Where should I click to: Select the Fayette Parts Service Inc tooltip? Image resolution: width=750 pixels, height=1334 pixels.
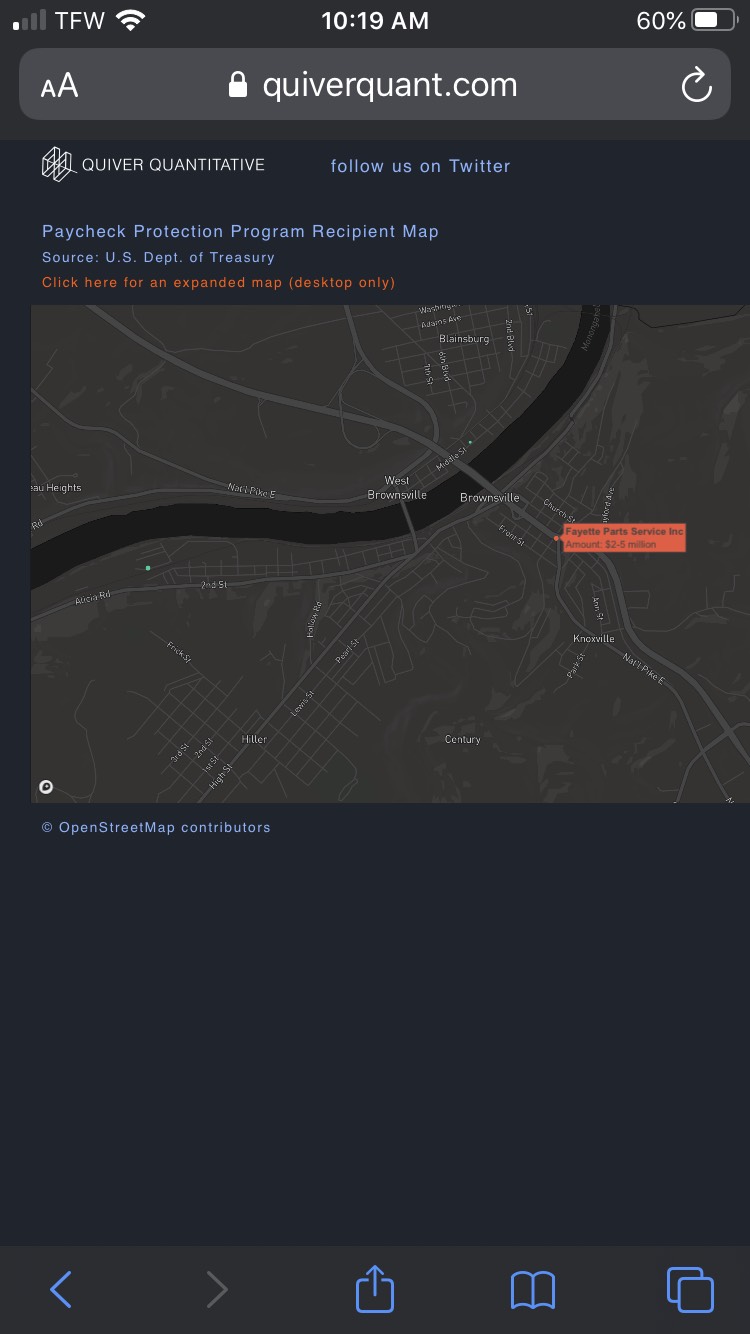(x=624, y=538)
